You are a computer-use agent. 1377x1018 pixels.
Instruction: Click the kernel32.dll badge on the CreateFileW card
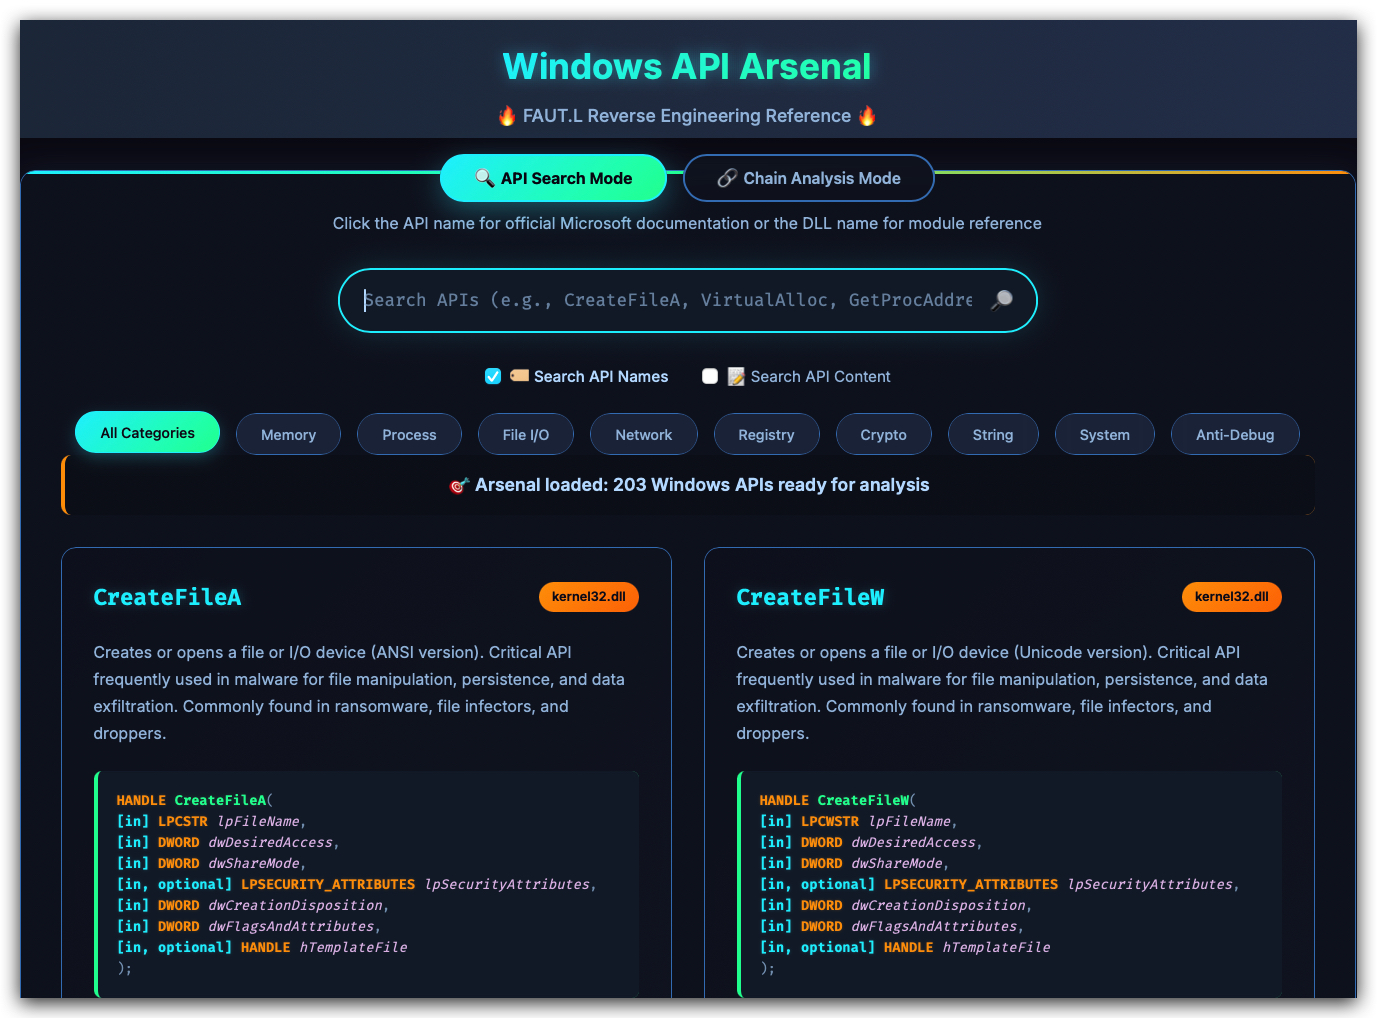tap(1232, 597)
